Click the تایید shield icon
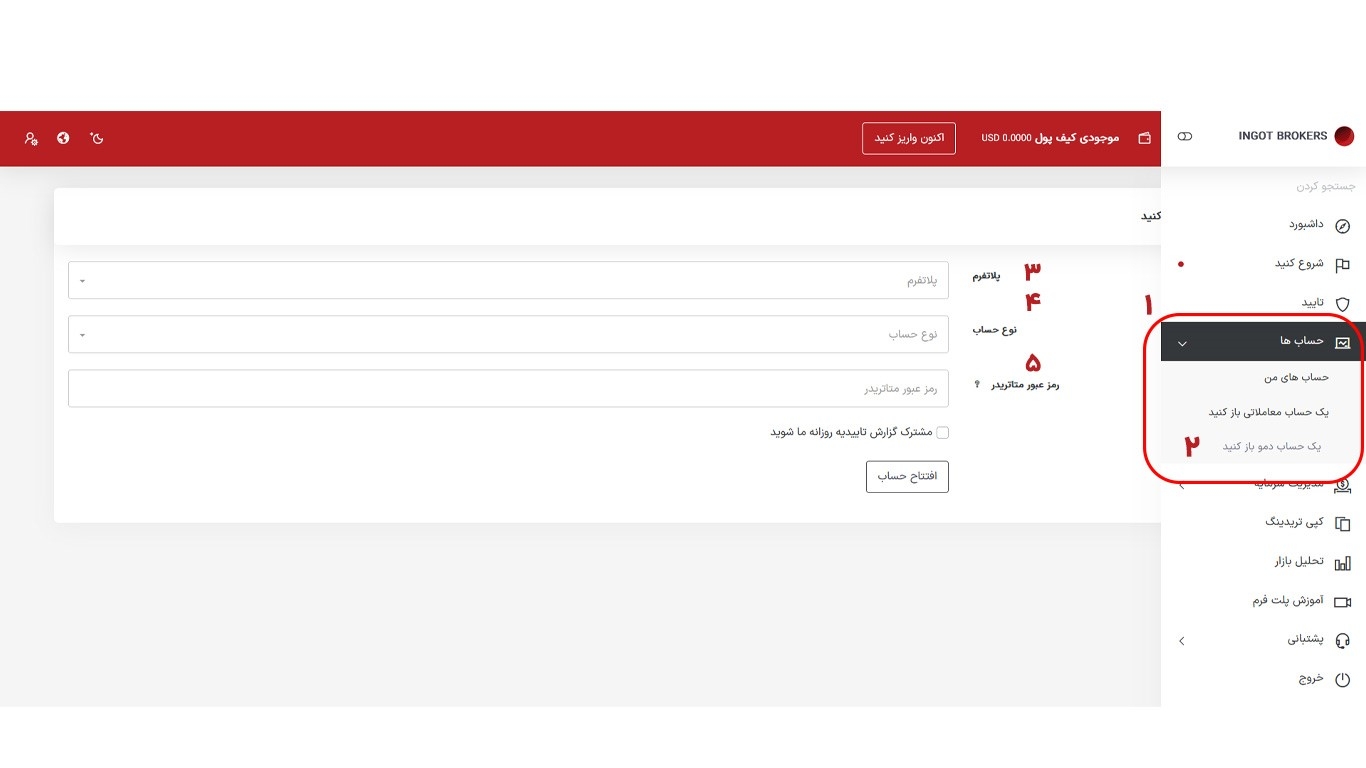The height and width of the screenshot is (768, 1366). (x=1342, y=304)
